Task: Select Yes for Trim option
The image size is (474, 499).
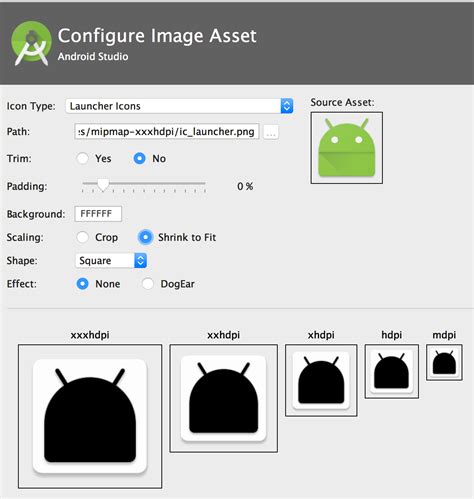Action: coord(82,158)
